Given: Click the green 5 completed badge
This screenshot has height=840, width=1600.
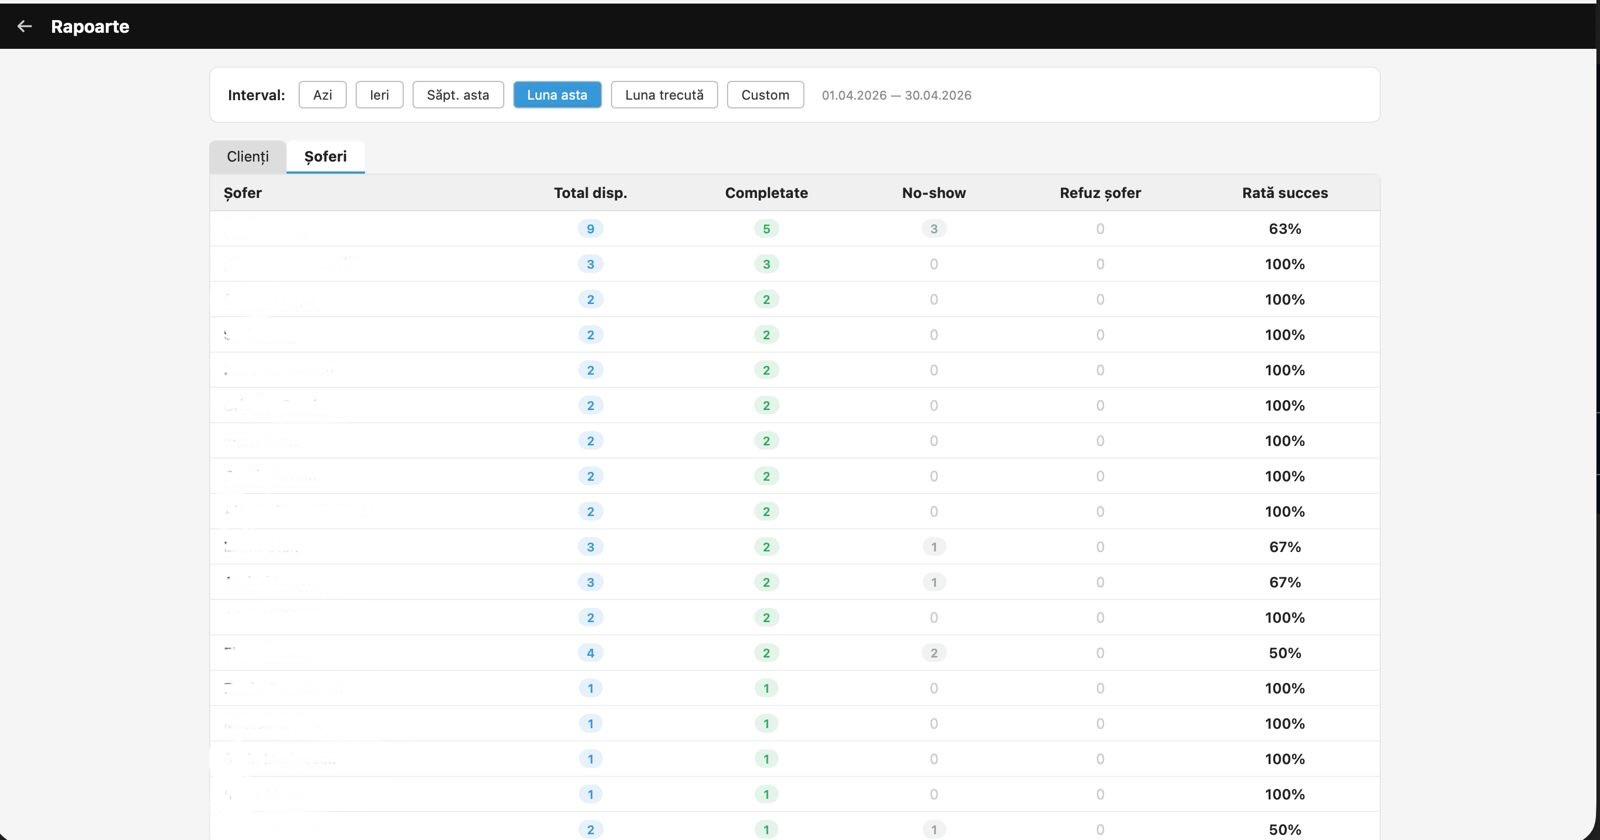Looking at the screenshot, I should pos(766,229).
